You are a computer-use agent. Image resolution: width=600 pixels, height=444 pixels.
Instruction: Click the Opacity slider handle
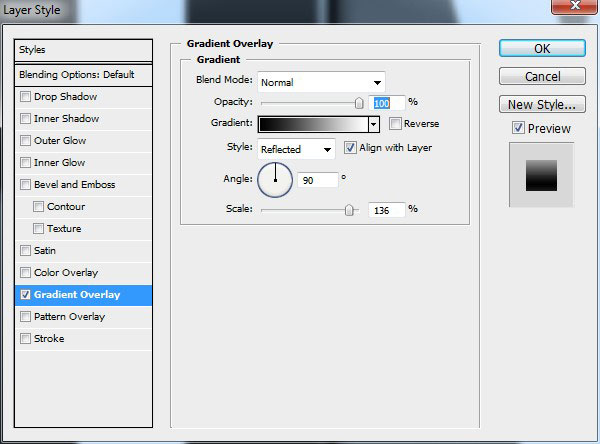point(358,102)
